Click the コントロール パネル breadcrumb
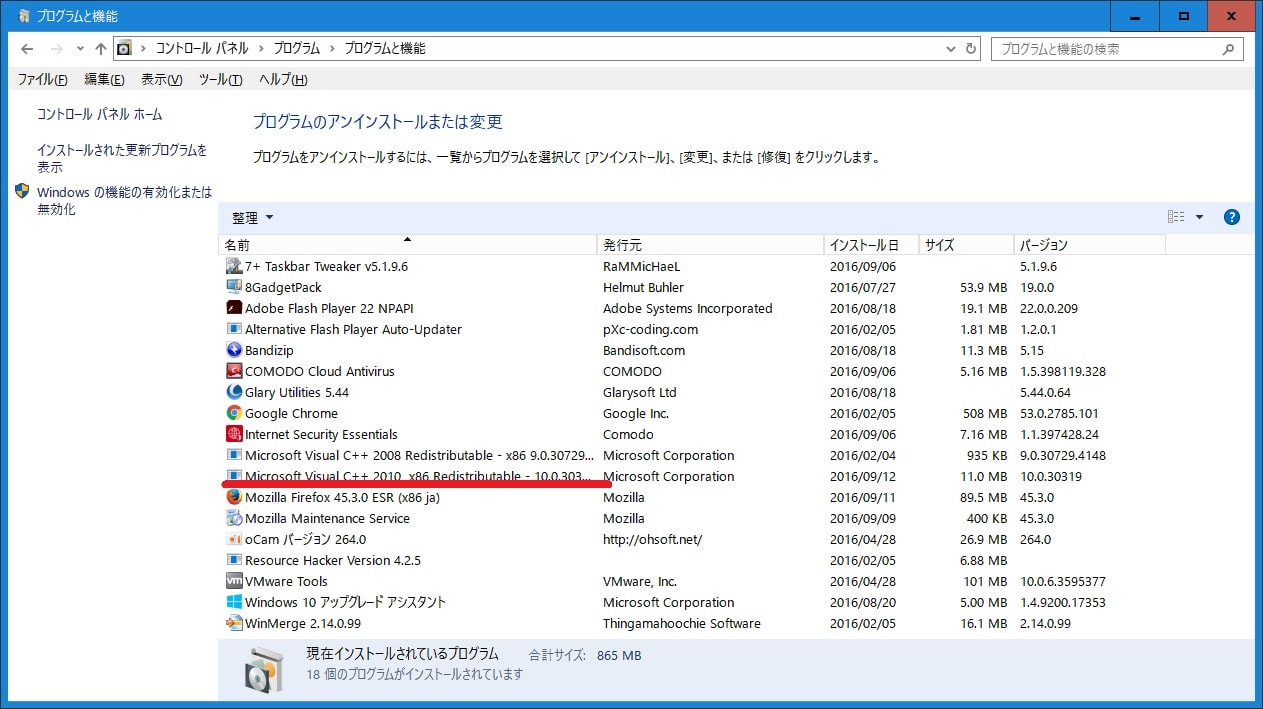The height and width of the screenshot is (709, 1263). tap(201, 49)
